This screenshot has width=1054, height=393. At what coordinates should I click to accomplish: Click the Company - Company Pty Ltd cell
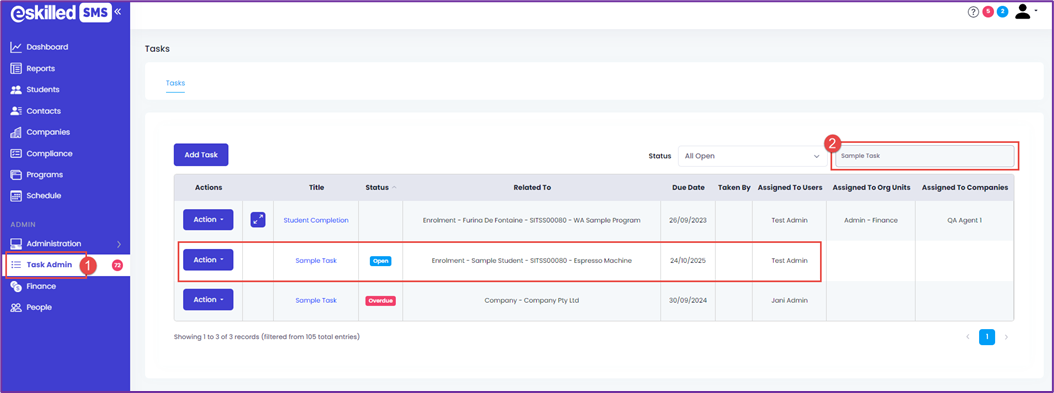coord(532,300)
